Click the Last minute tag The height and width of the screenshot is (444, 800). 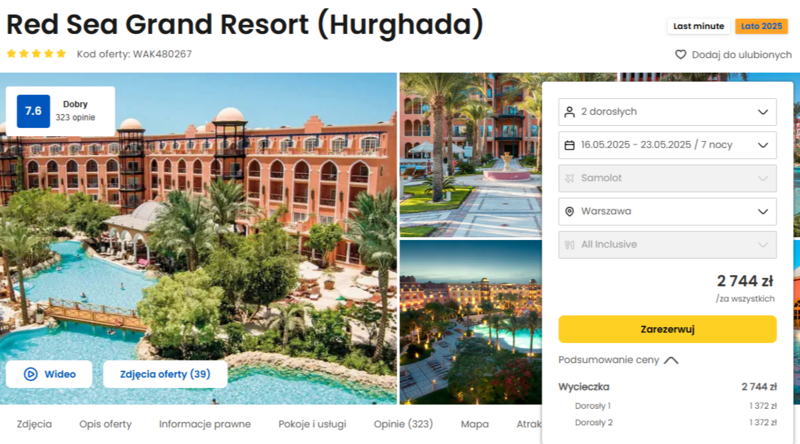tap(698, 26)
